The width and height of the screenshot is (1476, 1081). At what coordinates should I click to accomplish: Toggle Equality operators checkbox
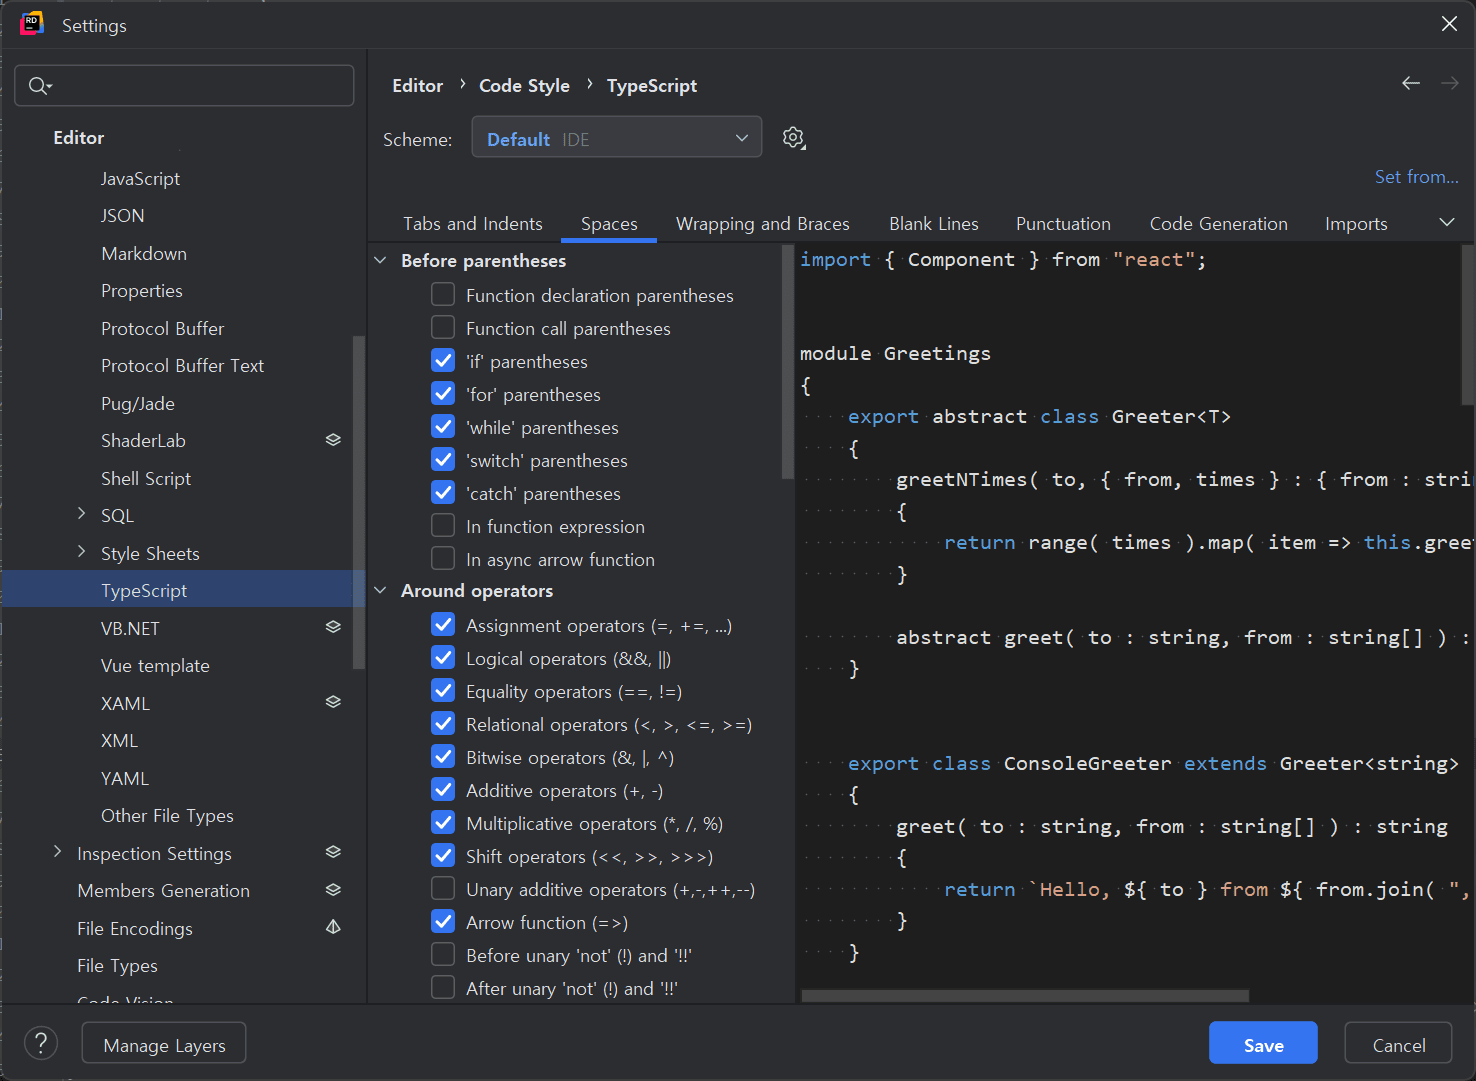443,691
